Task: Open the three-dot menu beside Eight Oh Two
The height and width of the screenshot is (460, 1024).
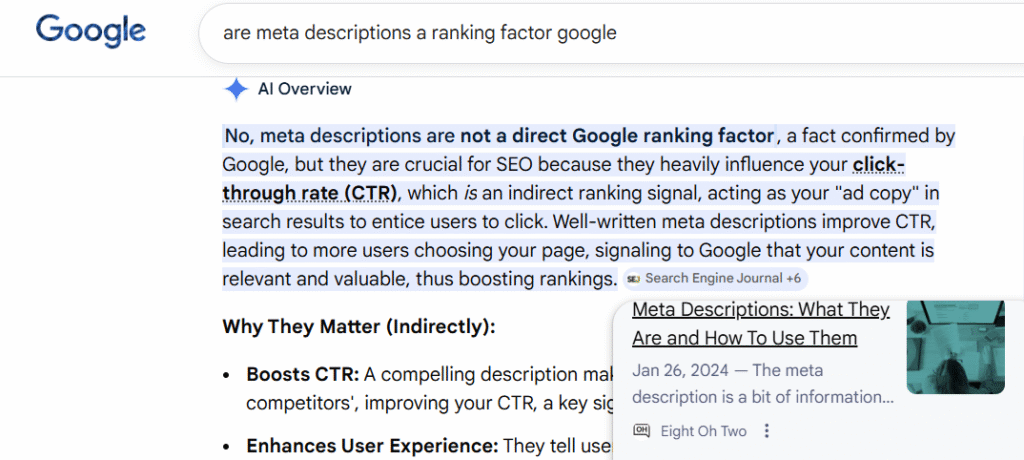Action: [767, 431]
